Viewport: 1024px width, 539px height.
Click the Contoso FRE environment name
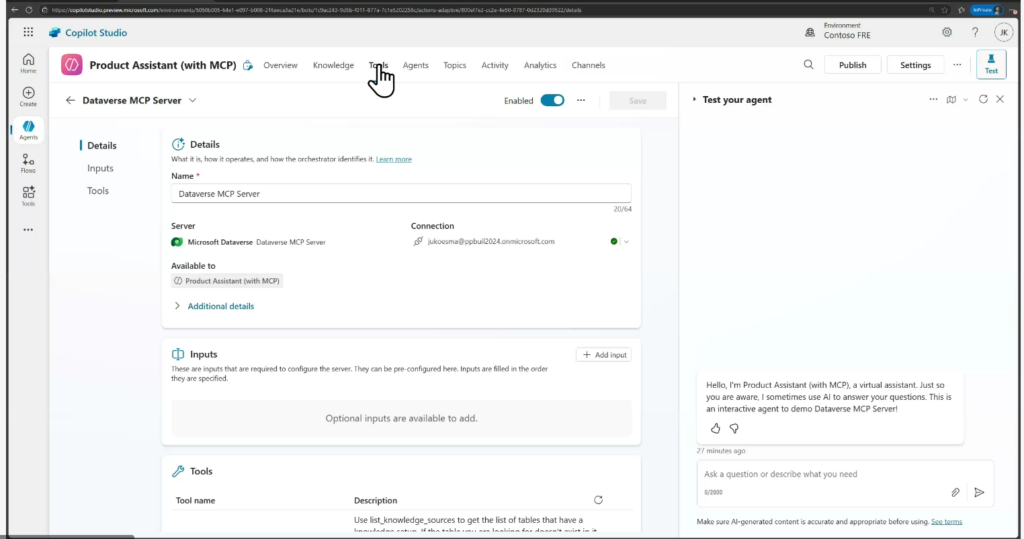(847, 35)
